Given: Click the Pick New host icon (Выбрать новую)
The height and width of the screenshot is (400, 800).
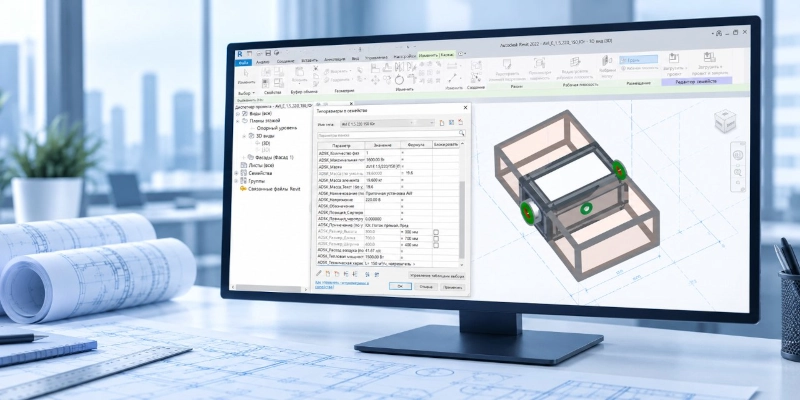Looking at the screenshot, I should (607, 60).
